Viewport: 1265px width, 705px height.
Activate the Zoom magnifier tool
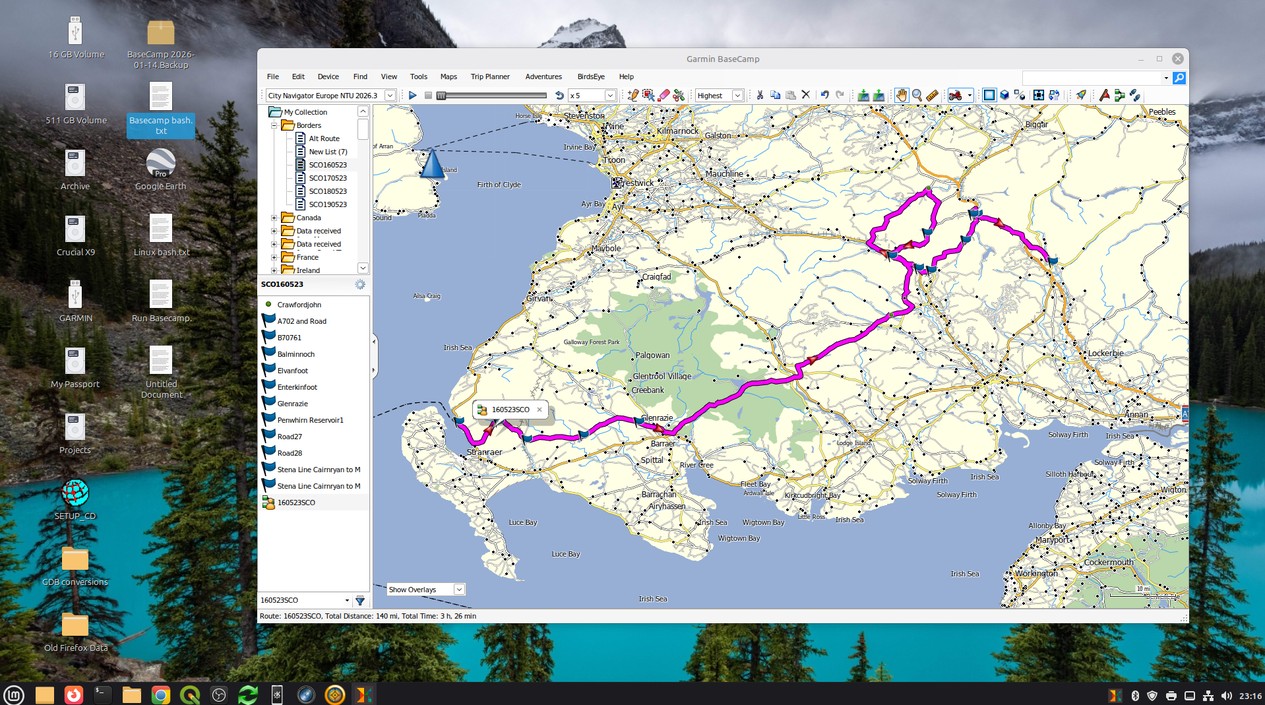(916, 95)
